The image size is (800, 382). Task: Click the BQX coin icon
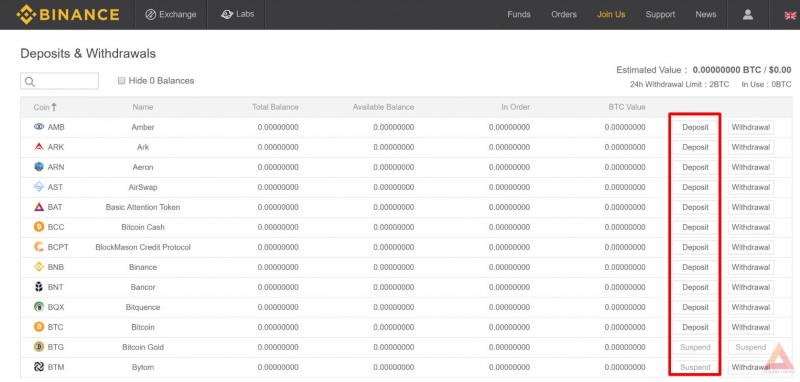pos(39,307)
